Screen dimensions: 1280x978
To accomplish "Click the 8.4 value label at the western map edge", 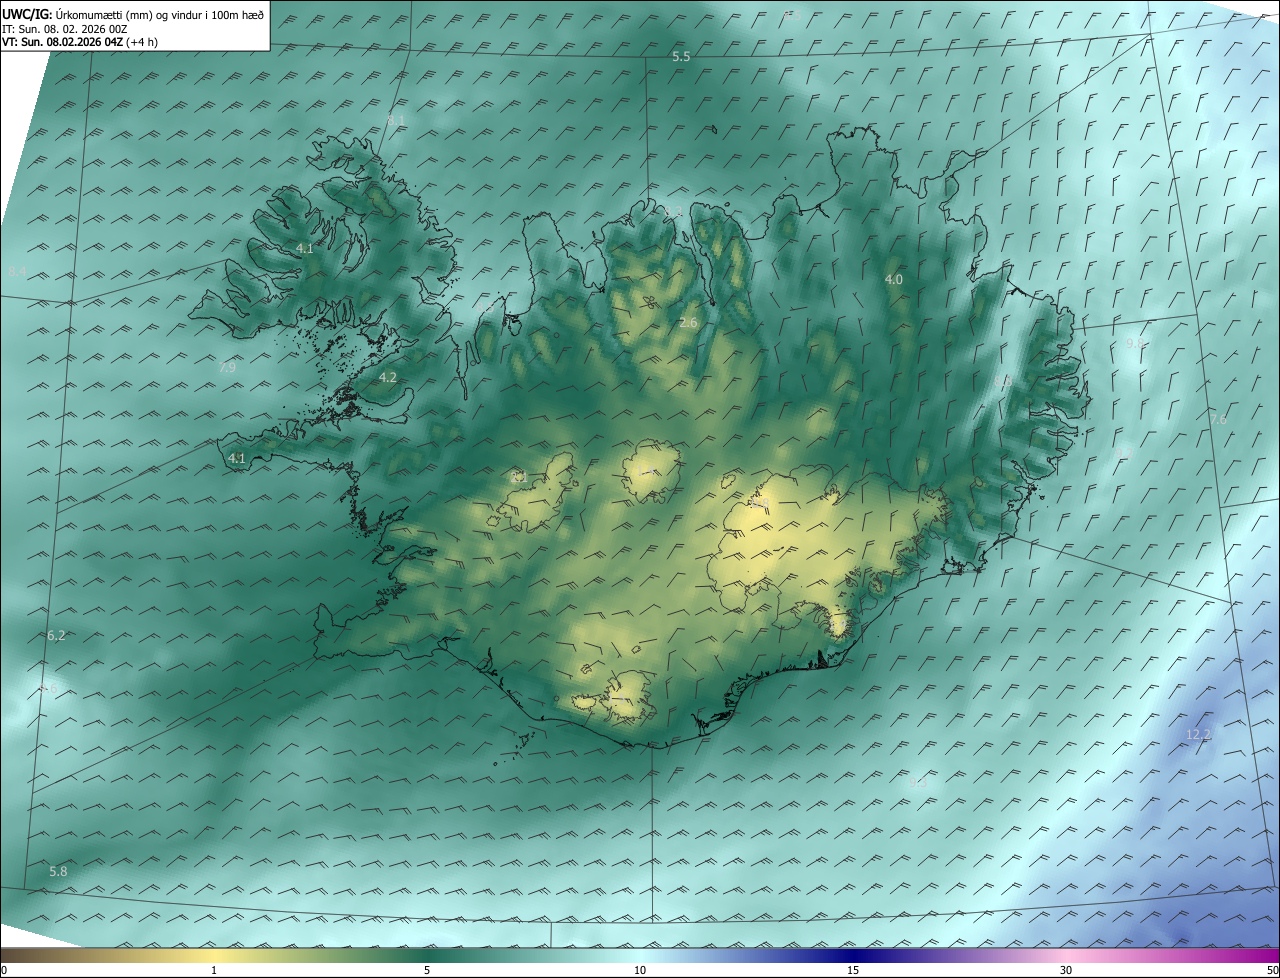I will (17, 272).
